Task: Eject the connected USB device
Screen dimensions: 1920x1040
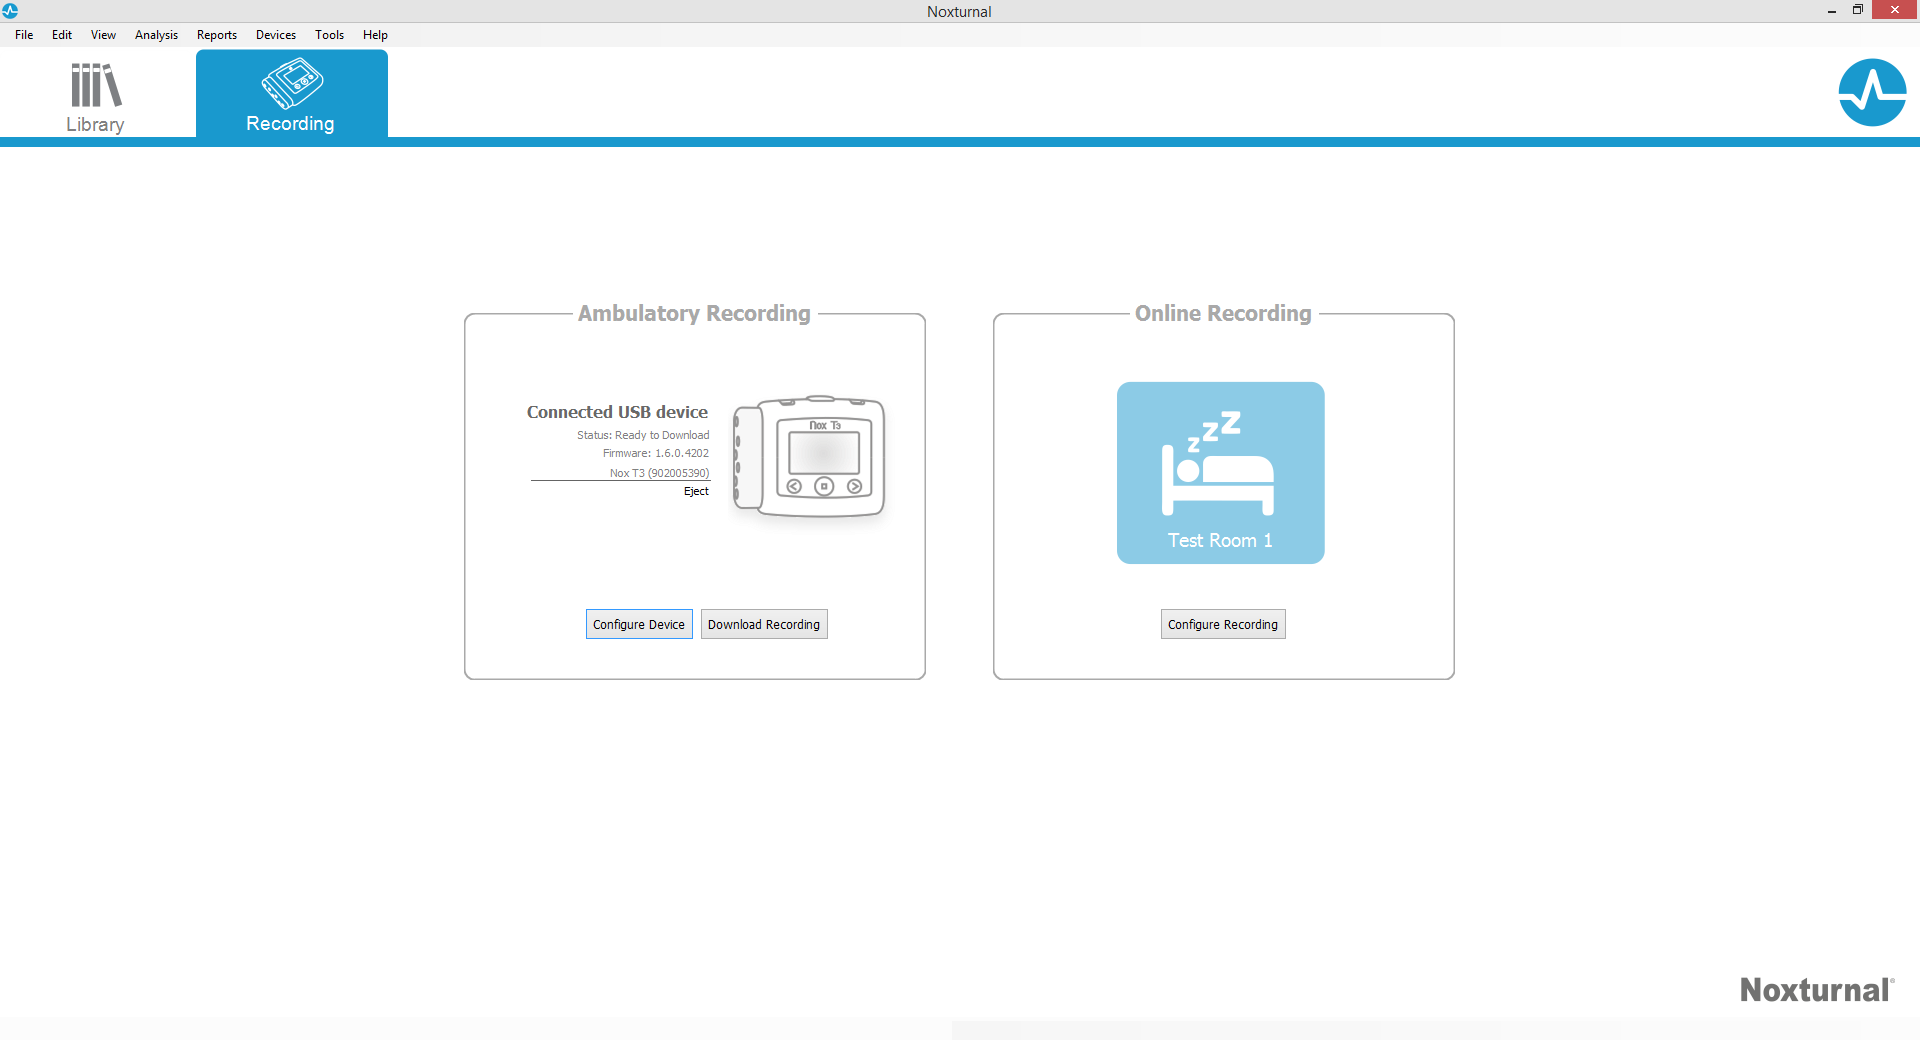Action: click(696, 491)
